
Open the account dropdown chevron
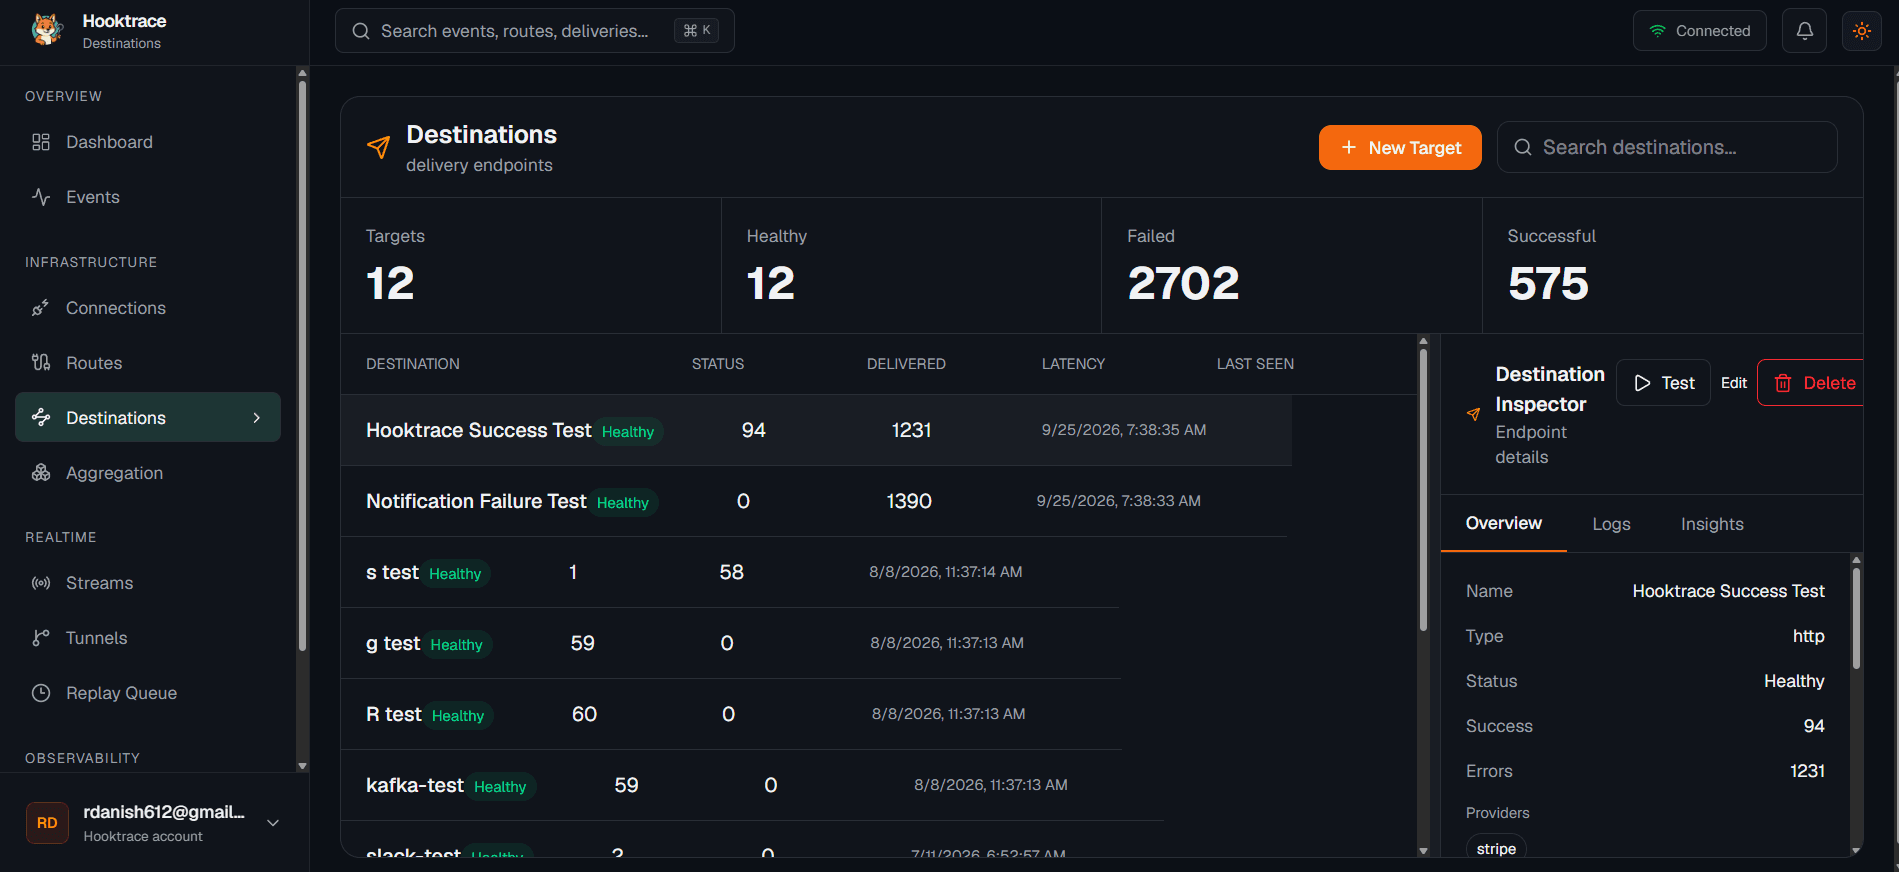coord(273,823)
